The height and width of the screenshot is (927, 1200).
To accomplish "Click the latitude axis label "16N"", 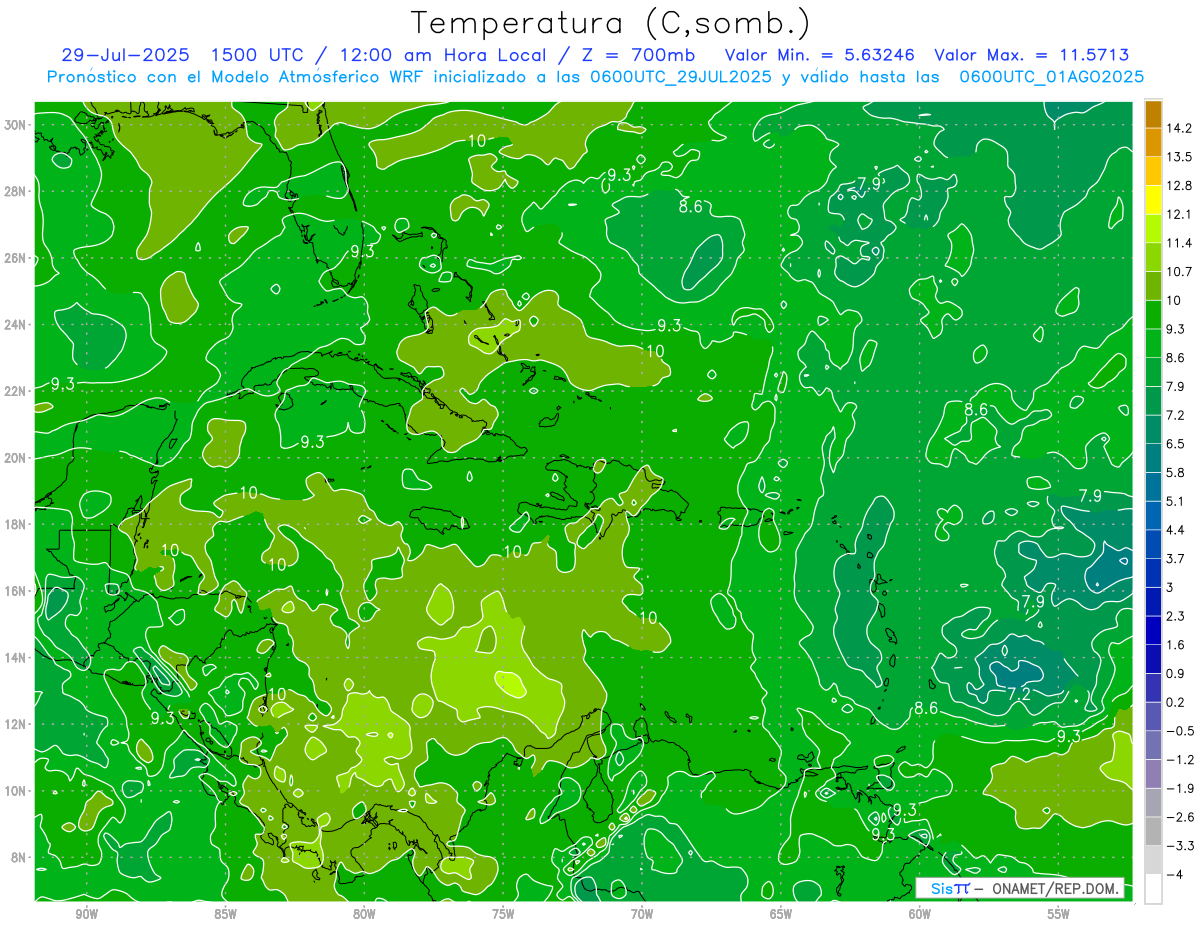I will click(x=17, y=591).
